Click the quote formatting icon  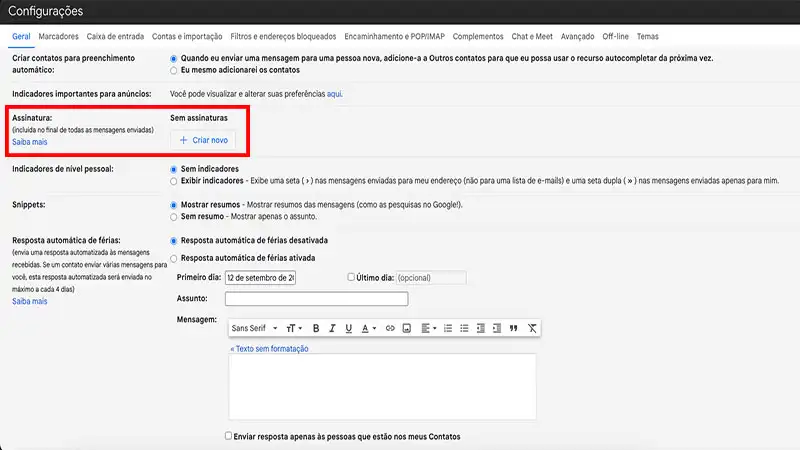tap(514, 328)
